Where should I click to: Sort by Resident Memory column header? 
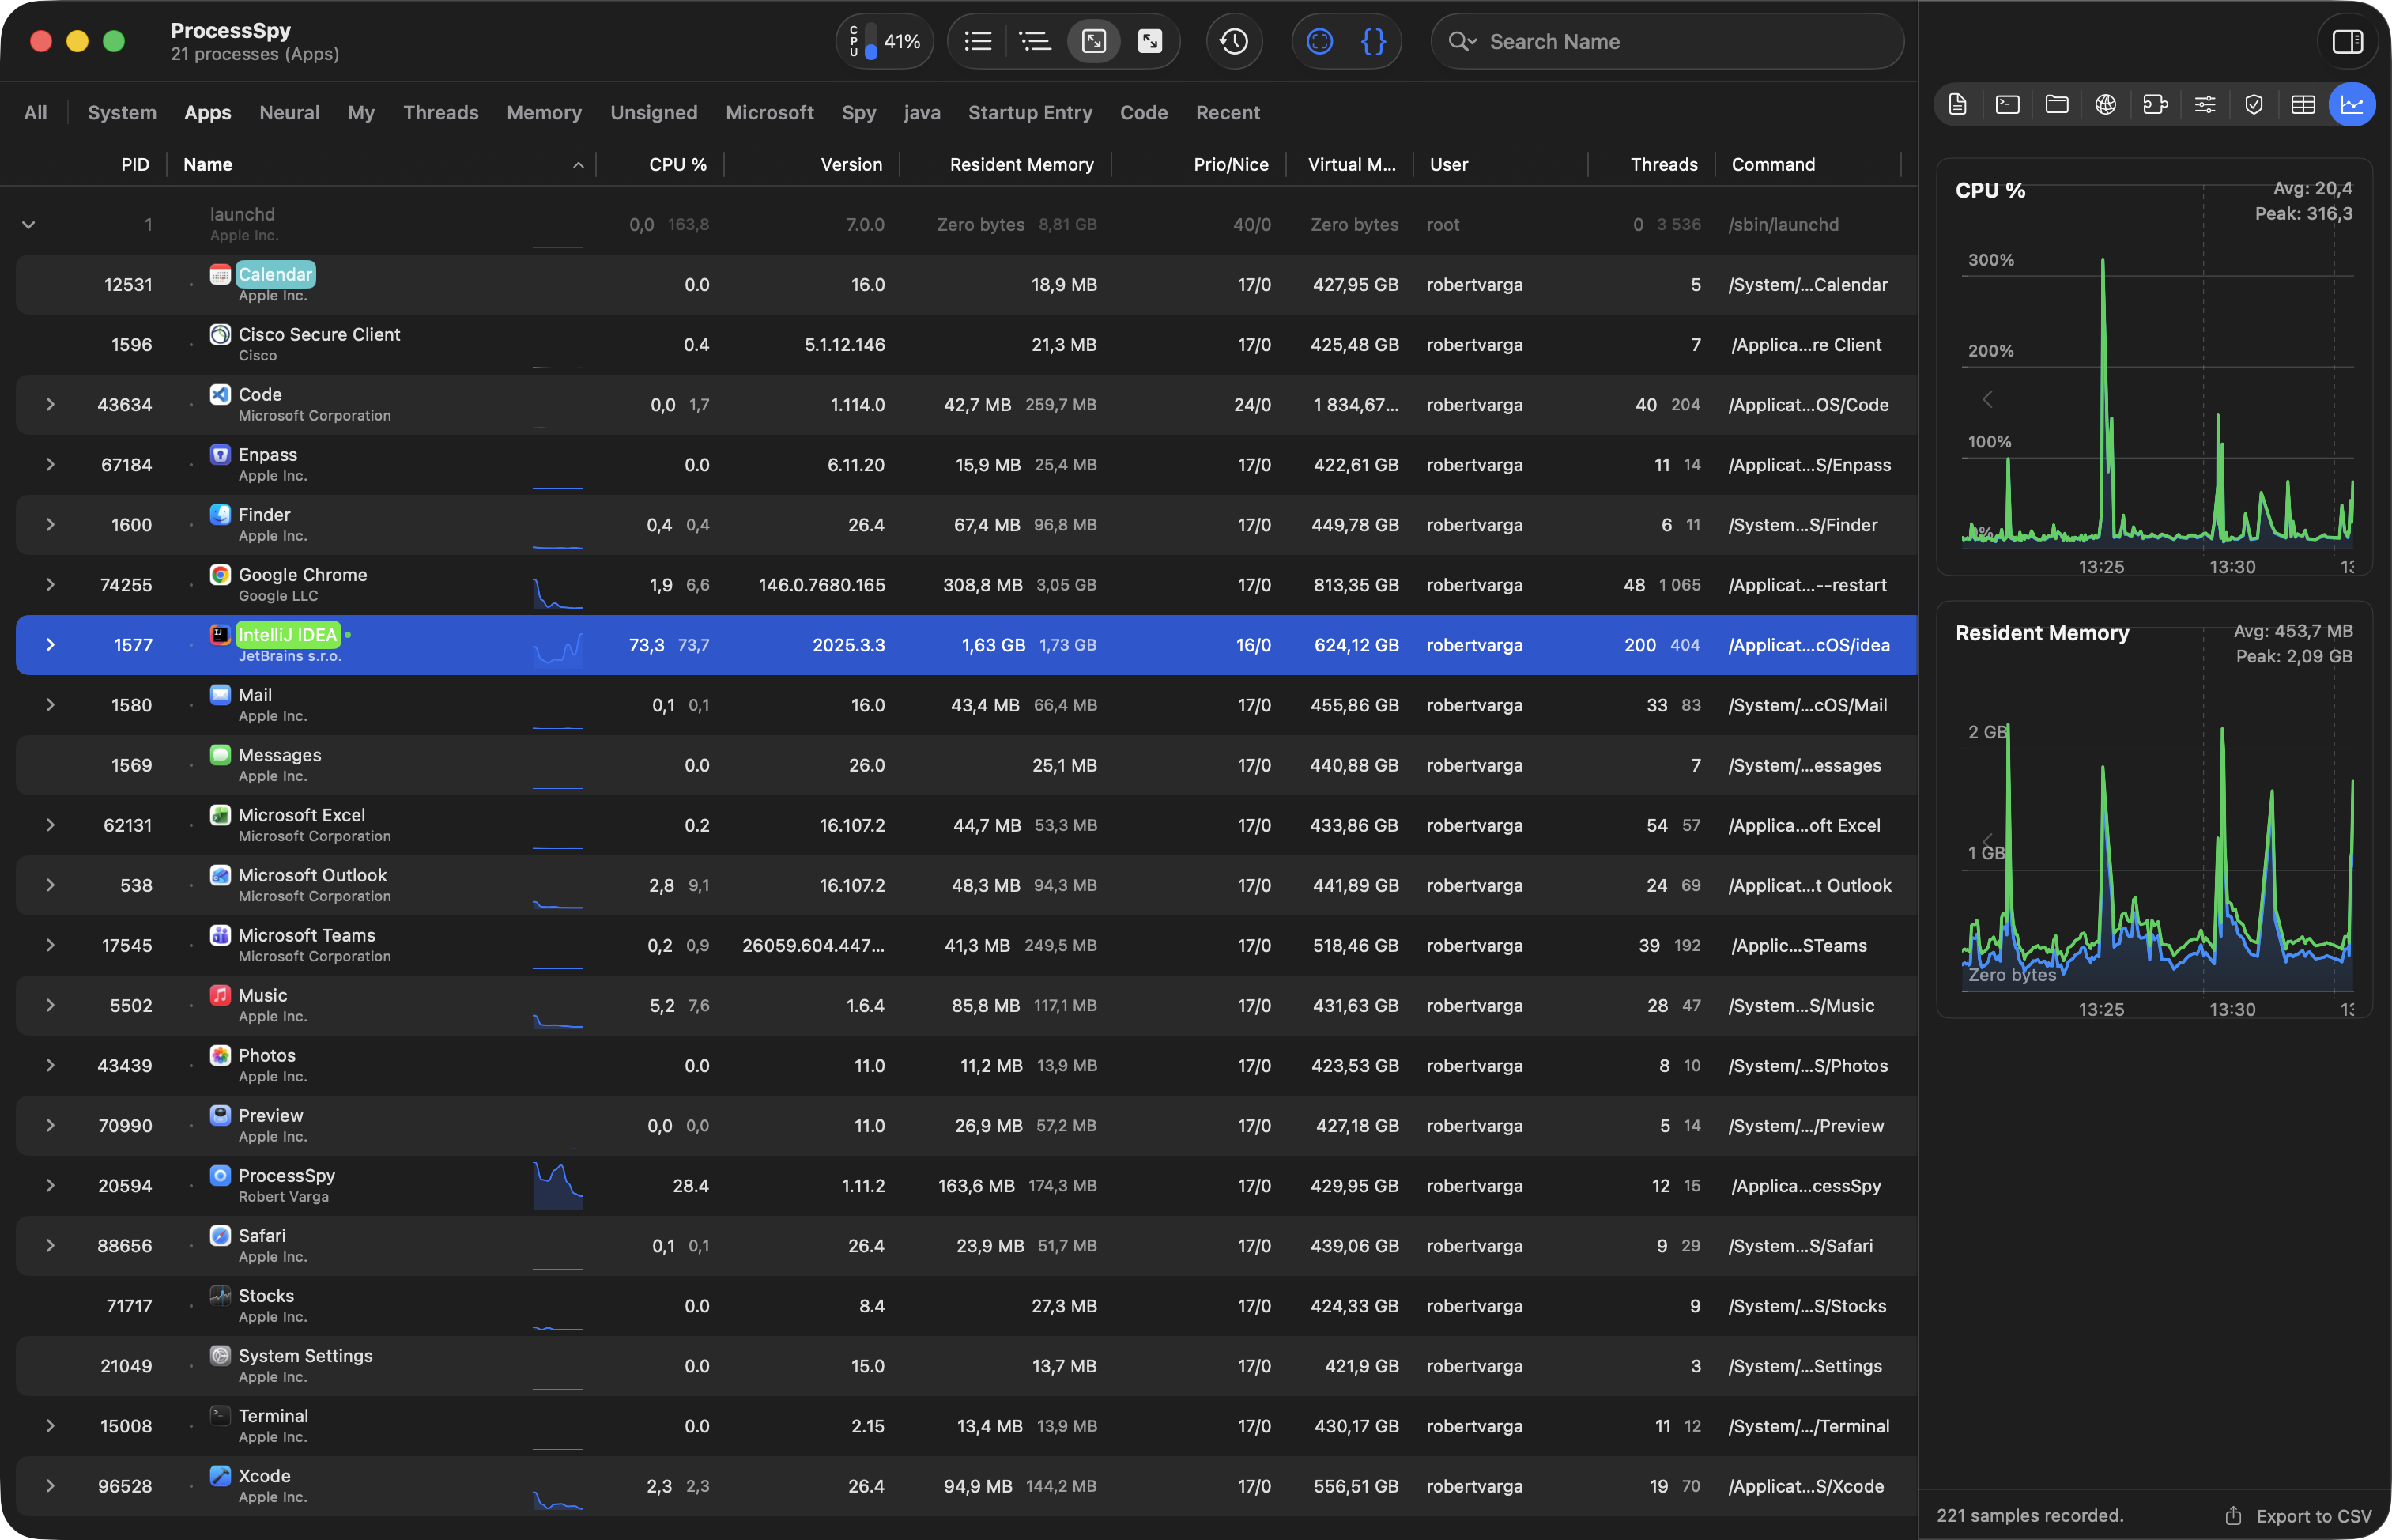(1006, 164)
